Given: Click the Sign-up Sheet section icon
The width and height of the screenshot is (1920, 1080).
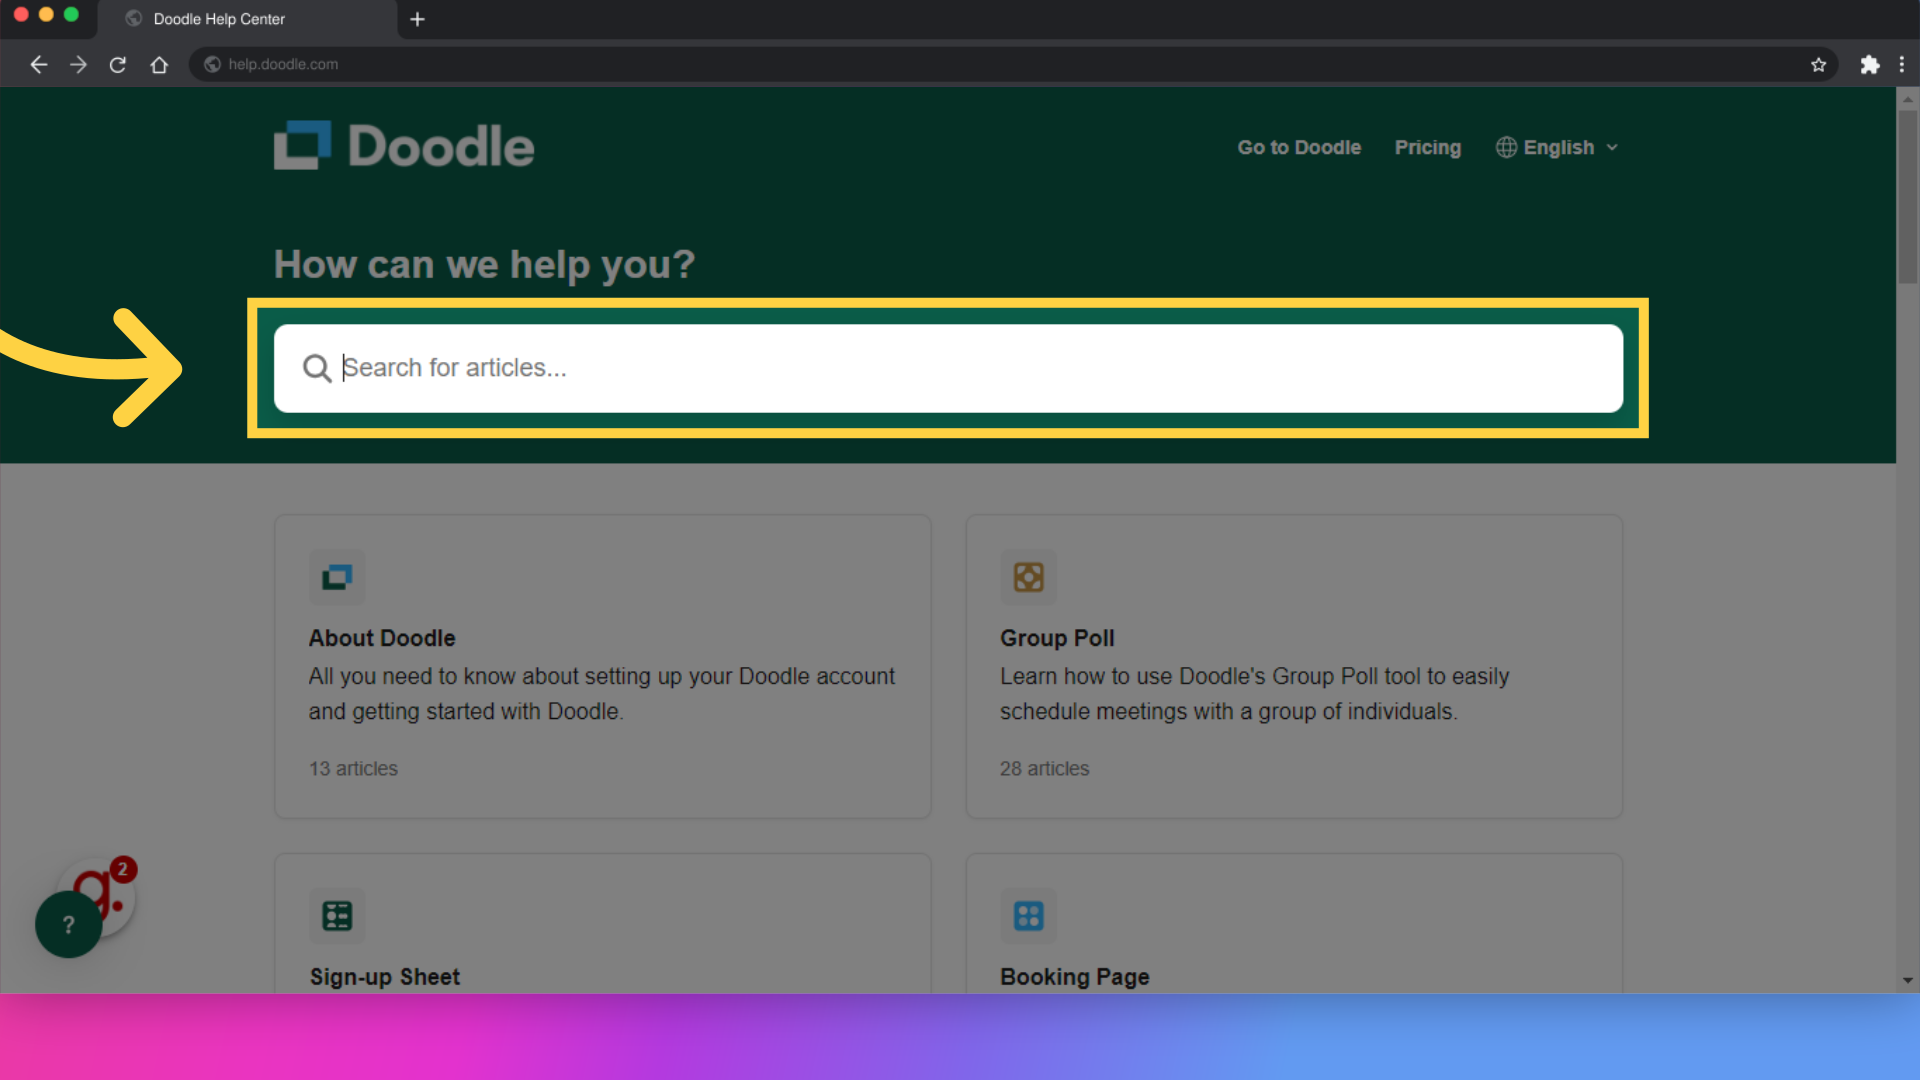Looking at the screenshot, I should click(336, 915).
